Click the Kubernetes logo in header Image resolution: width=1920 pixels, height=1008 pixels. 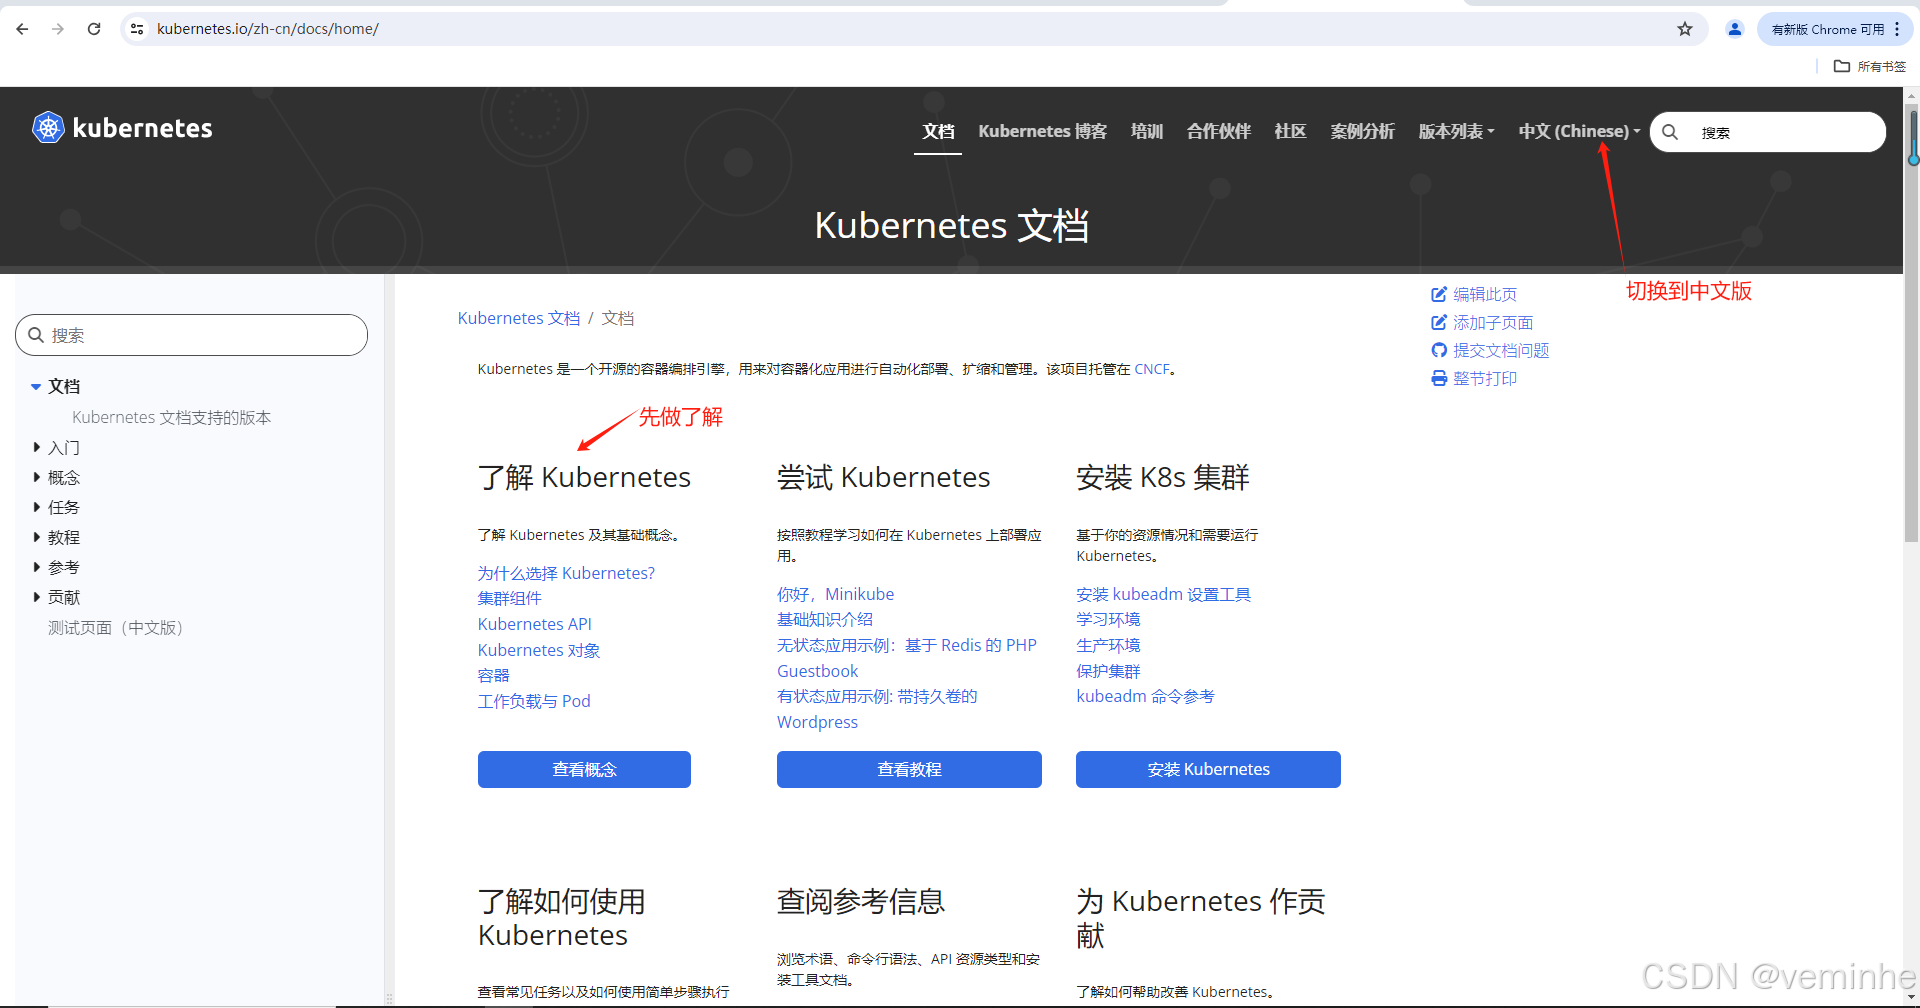coord(122,128)
